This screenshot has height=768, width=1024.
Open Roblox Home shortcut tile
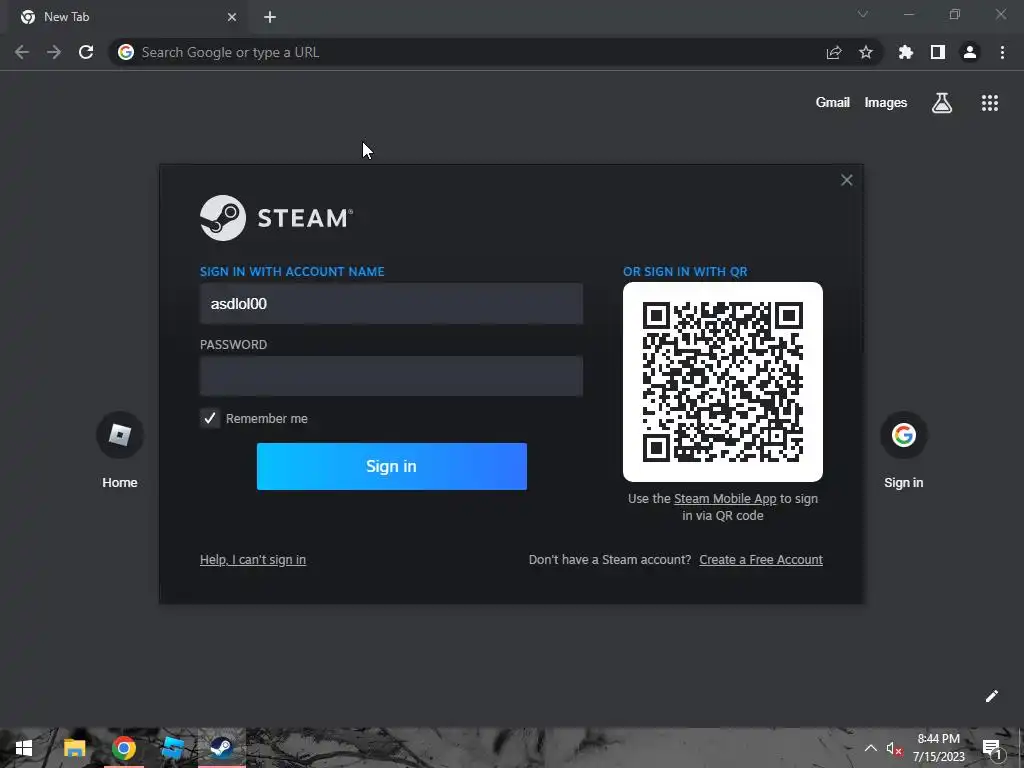point(120,451)
